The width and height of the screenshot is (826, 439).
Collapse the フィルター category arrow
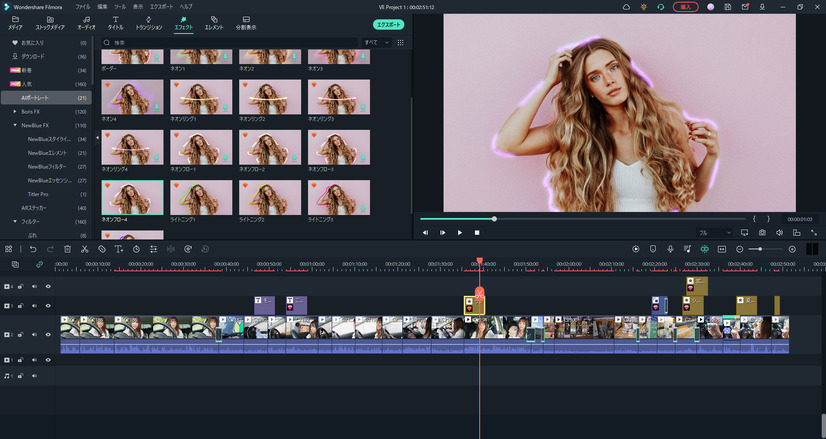(15, 221)
